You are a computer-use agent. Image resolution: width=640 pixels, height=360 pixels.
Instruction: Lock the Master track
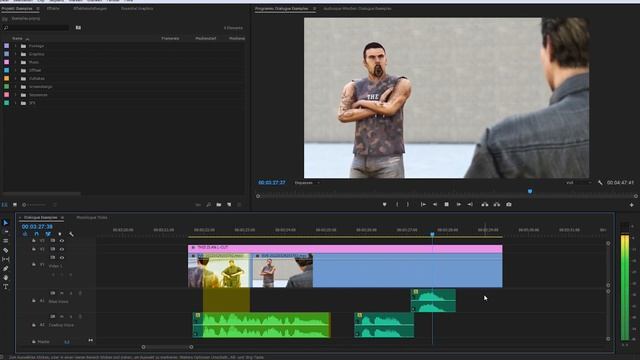tap(34, 342)
